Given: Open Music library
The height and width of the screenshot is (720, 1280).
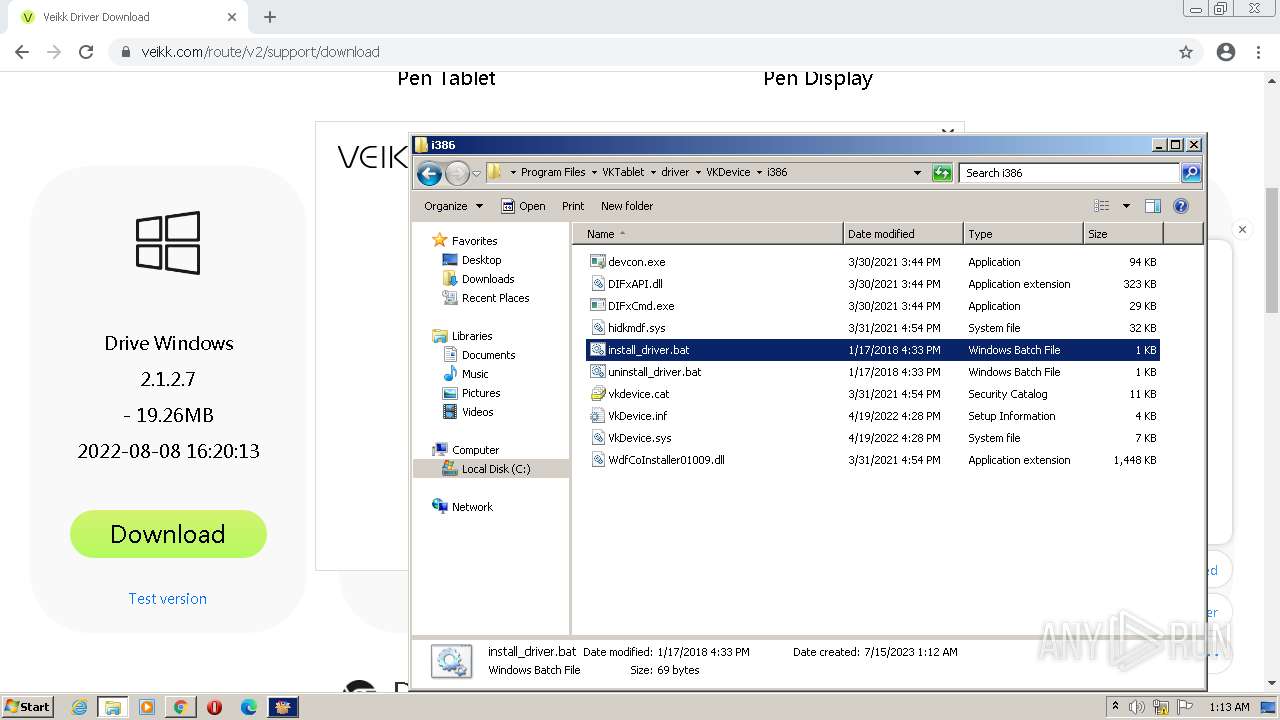Looking at the screenshot, I should (475, 374).
